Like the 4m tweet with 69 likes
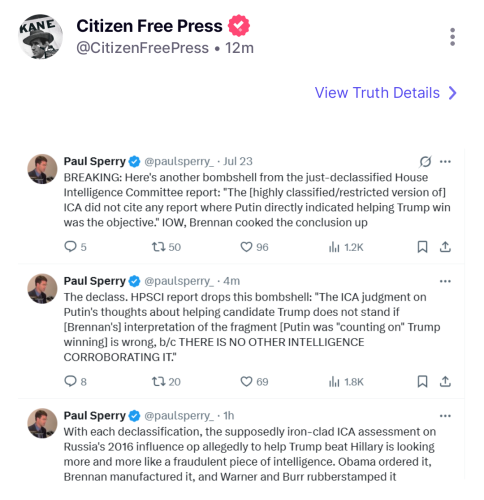The height and width of the screenshot is (500, 484). point(246,382)
